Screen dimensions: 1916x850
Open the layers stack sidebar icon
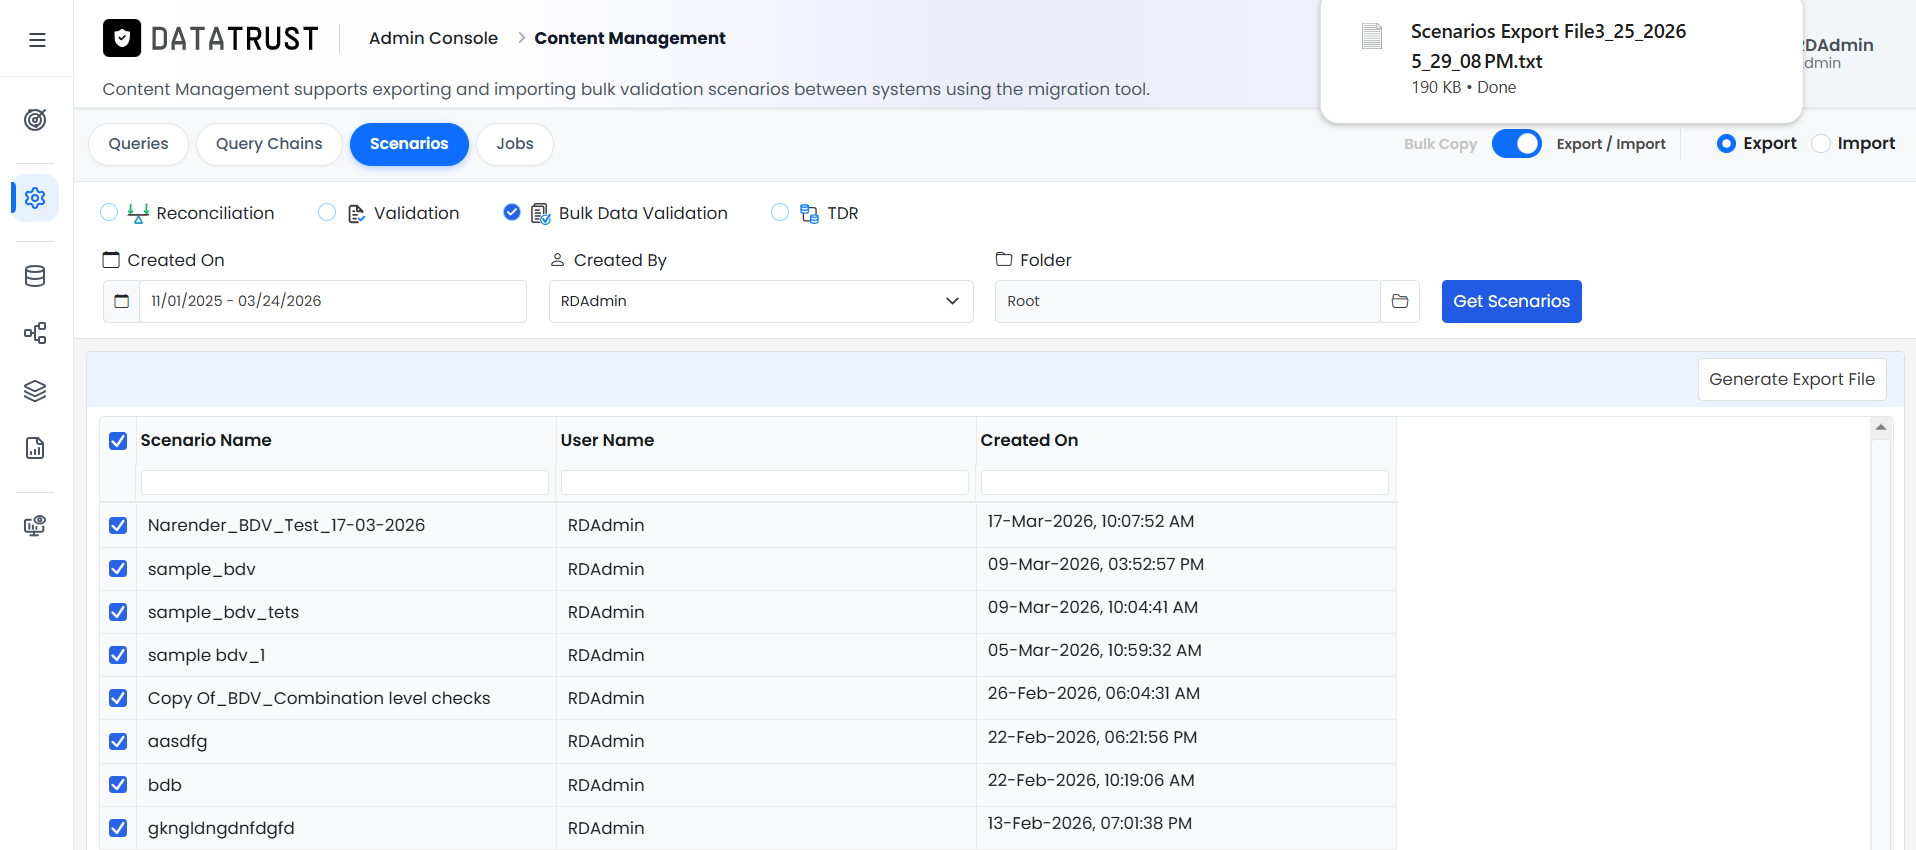(35, 391)
